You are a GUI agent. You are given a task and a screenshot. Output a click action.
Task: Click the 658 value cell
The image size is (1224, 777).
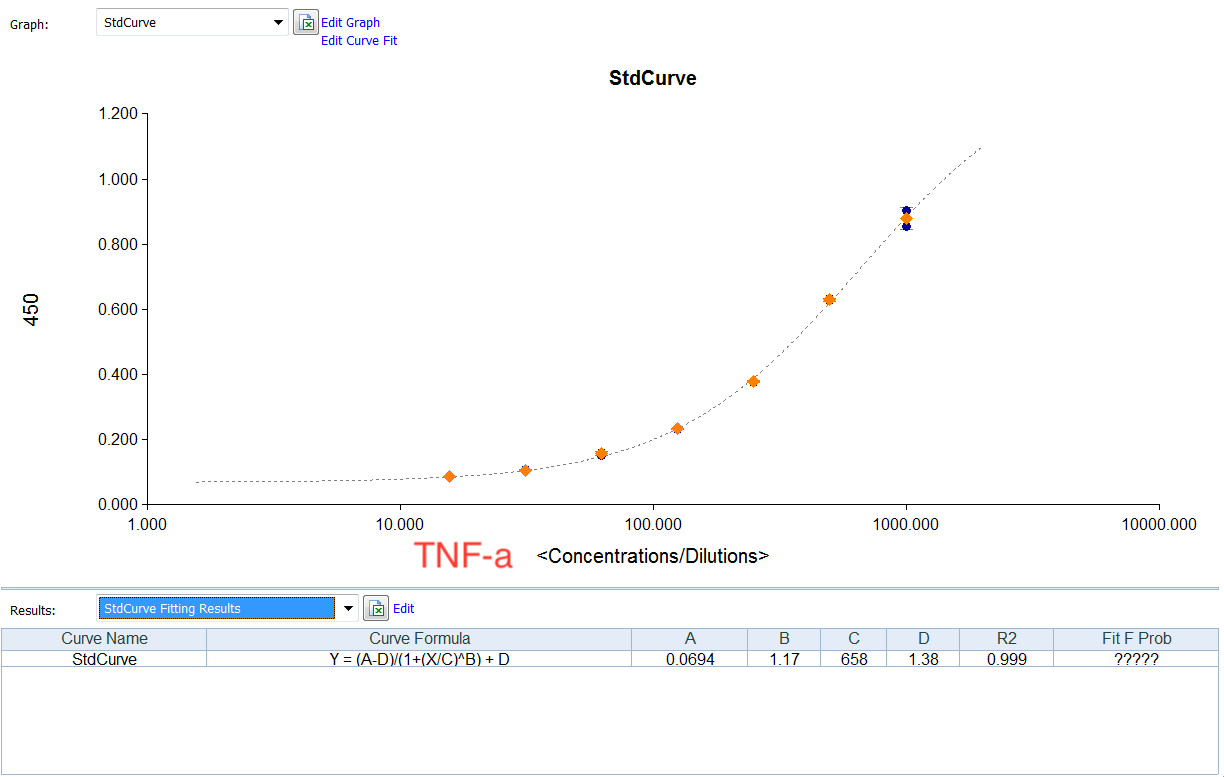[853, 660]
